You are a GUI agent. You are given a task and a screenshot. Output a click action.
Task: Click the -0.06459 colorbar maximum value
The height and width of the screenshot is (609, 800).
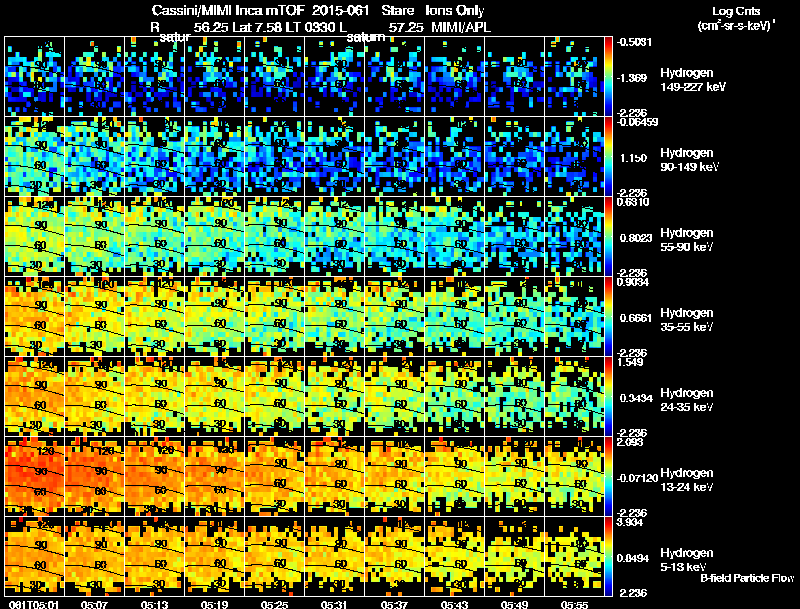[637, 122]
